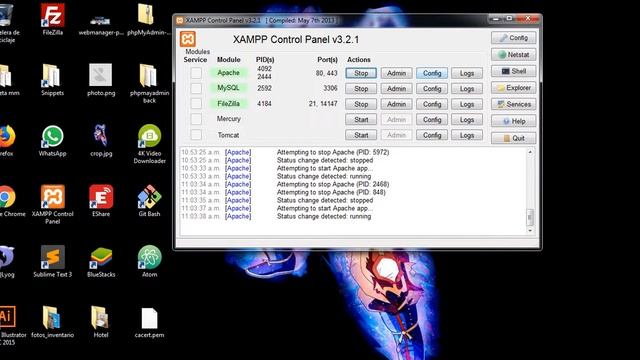Viewport: 640px width, 360px height.
Task: Open the Tomcat Config menu
Action: (432, 135)
